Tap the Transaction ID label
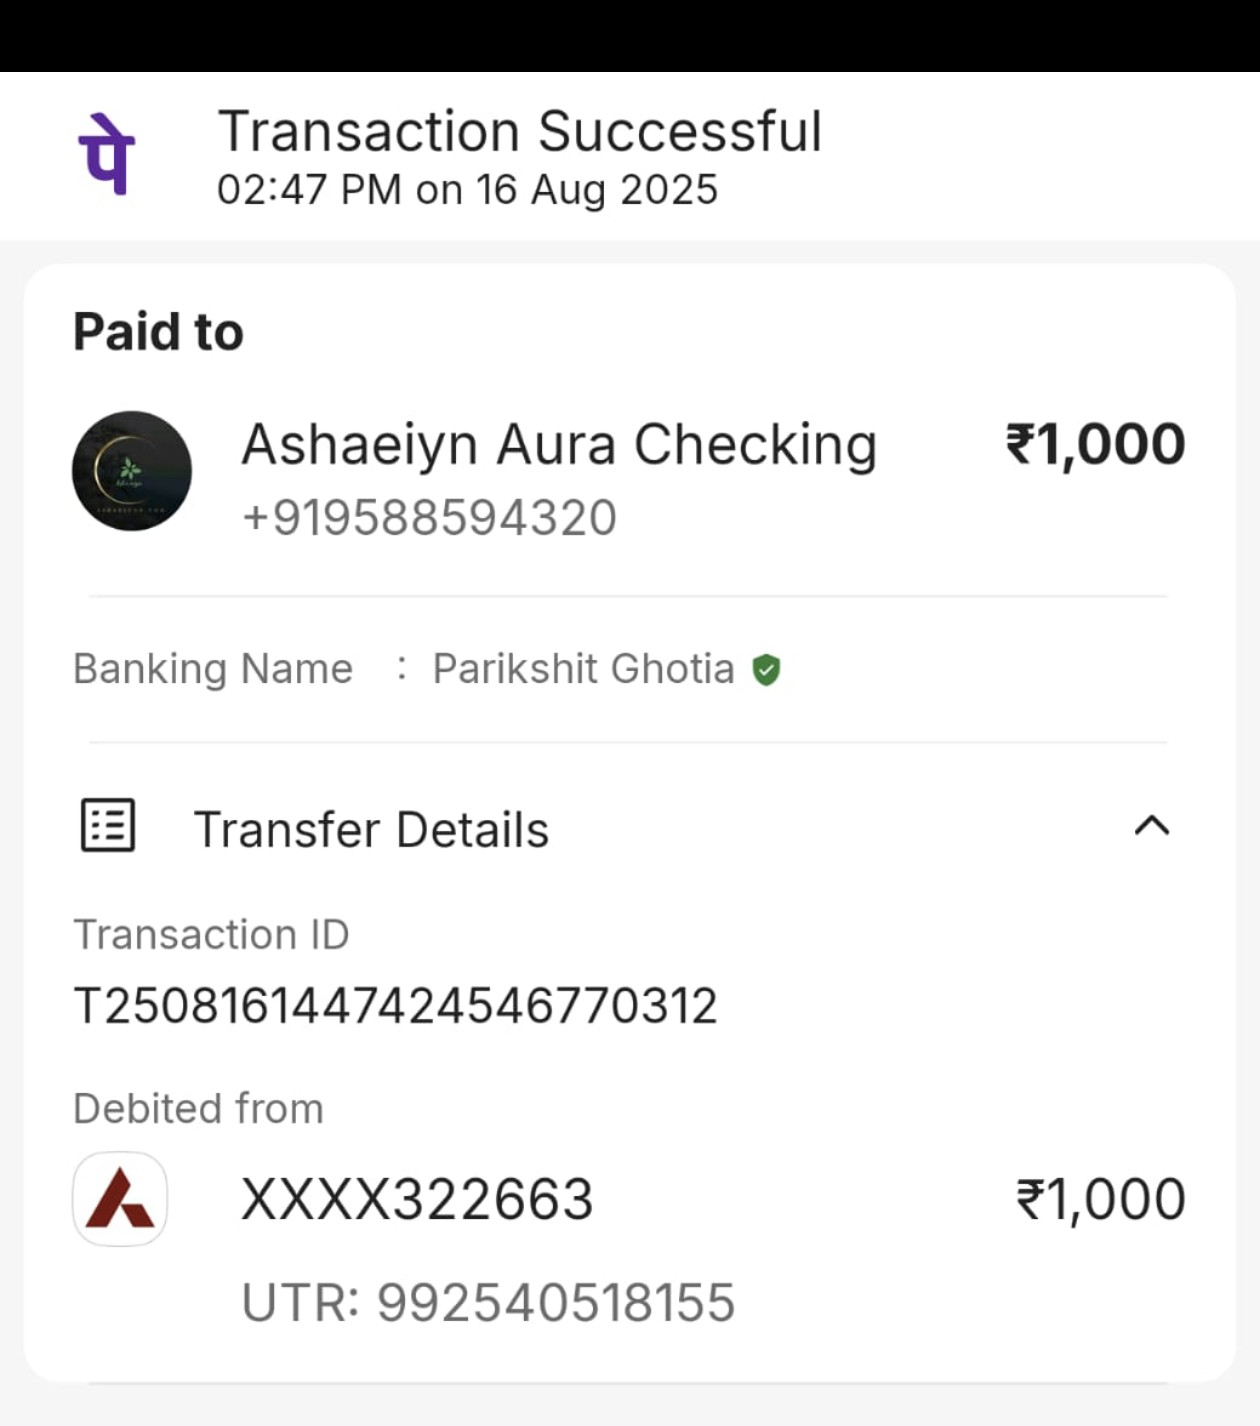Screen dimensions: 1260x1426 point(211,935)
